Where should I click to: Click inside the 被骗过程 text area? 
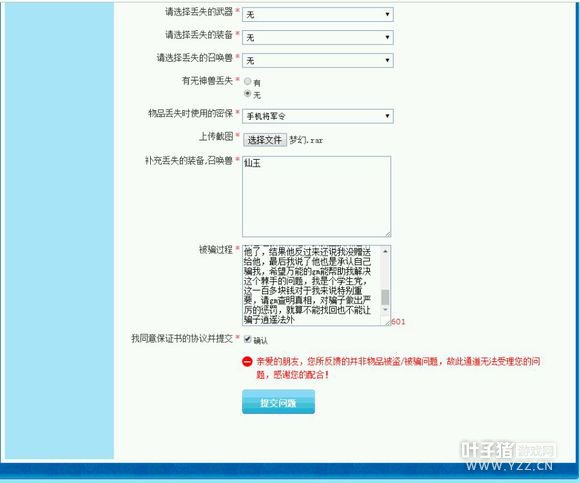click(x=311, y=285)
